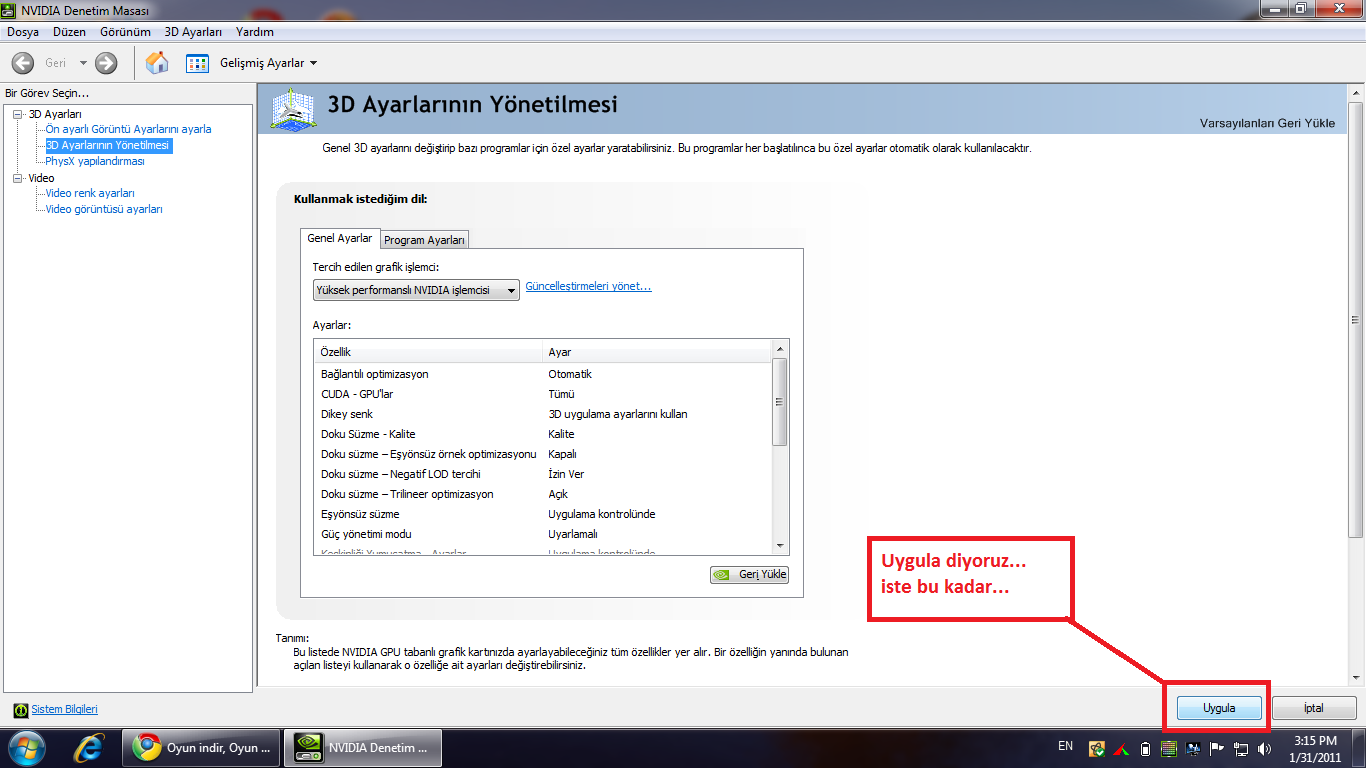Open the Windows Start menu
The image size is (1366, 768).
pyautogui.click(x=26, y=747)
